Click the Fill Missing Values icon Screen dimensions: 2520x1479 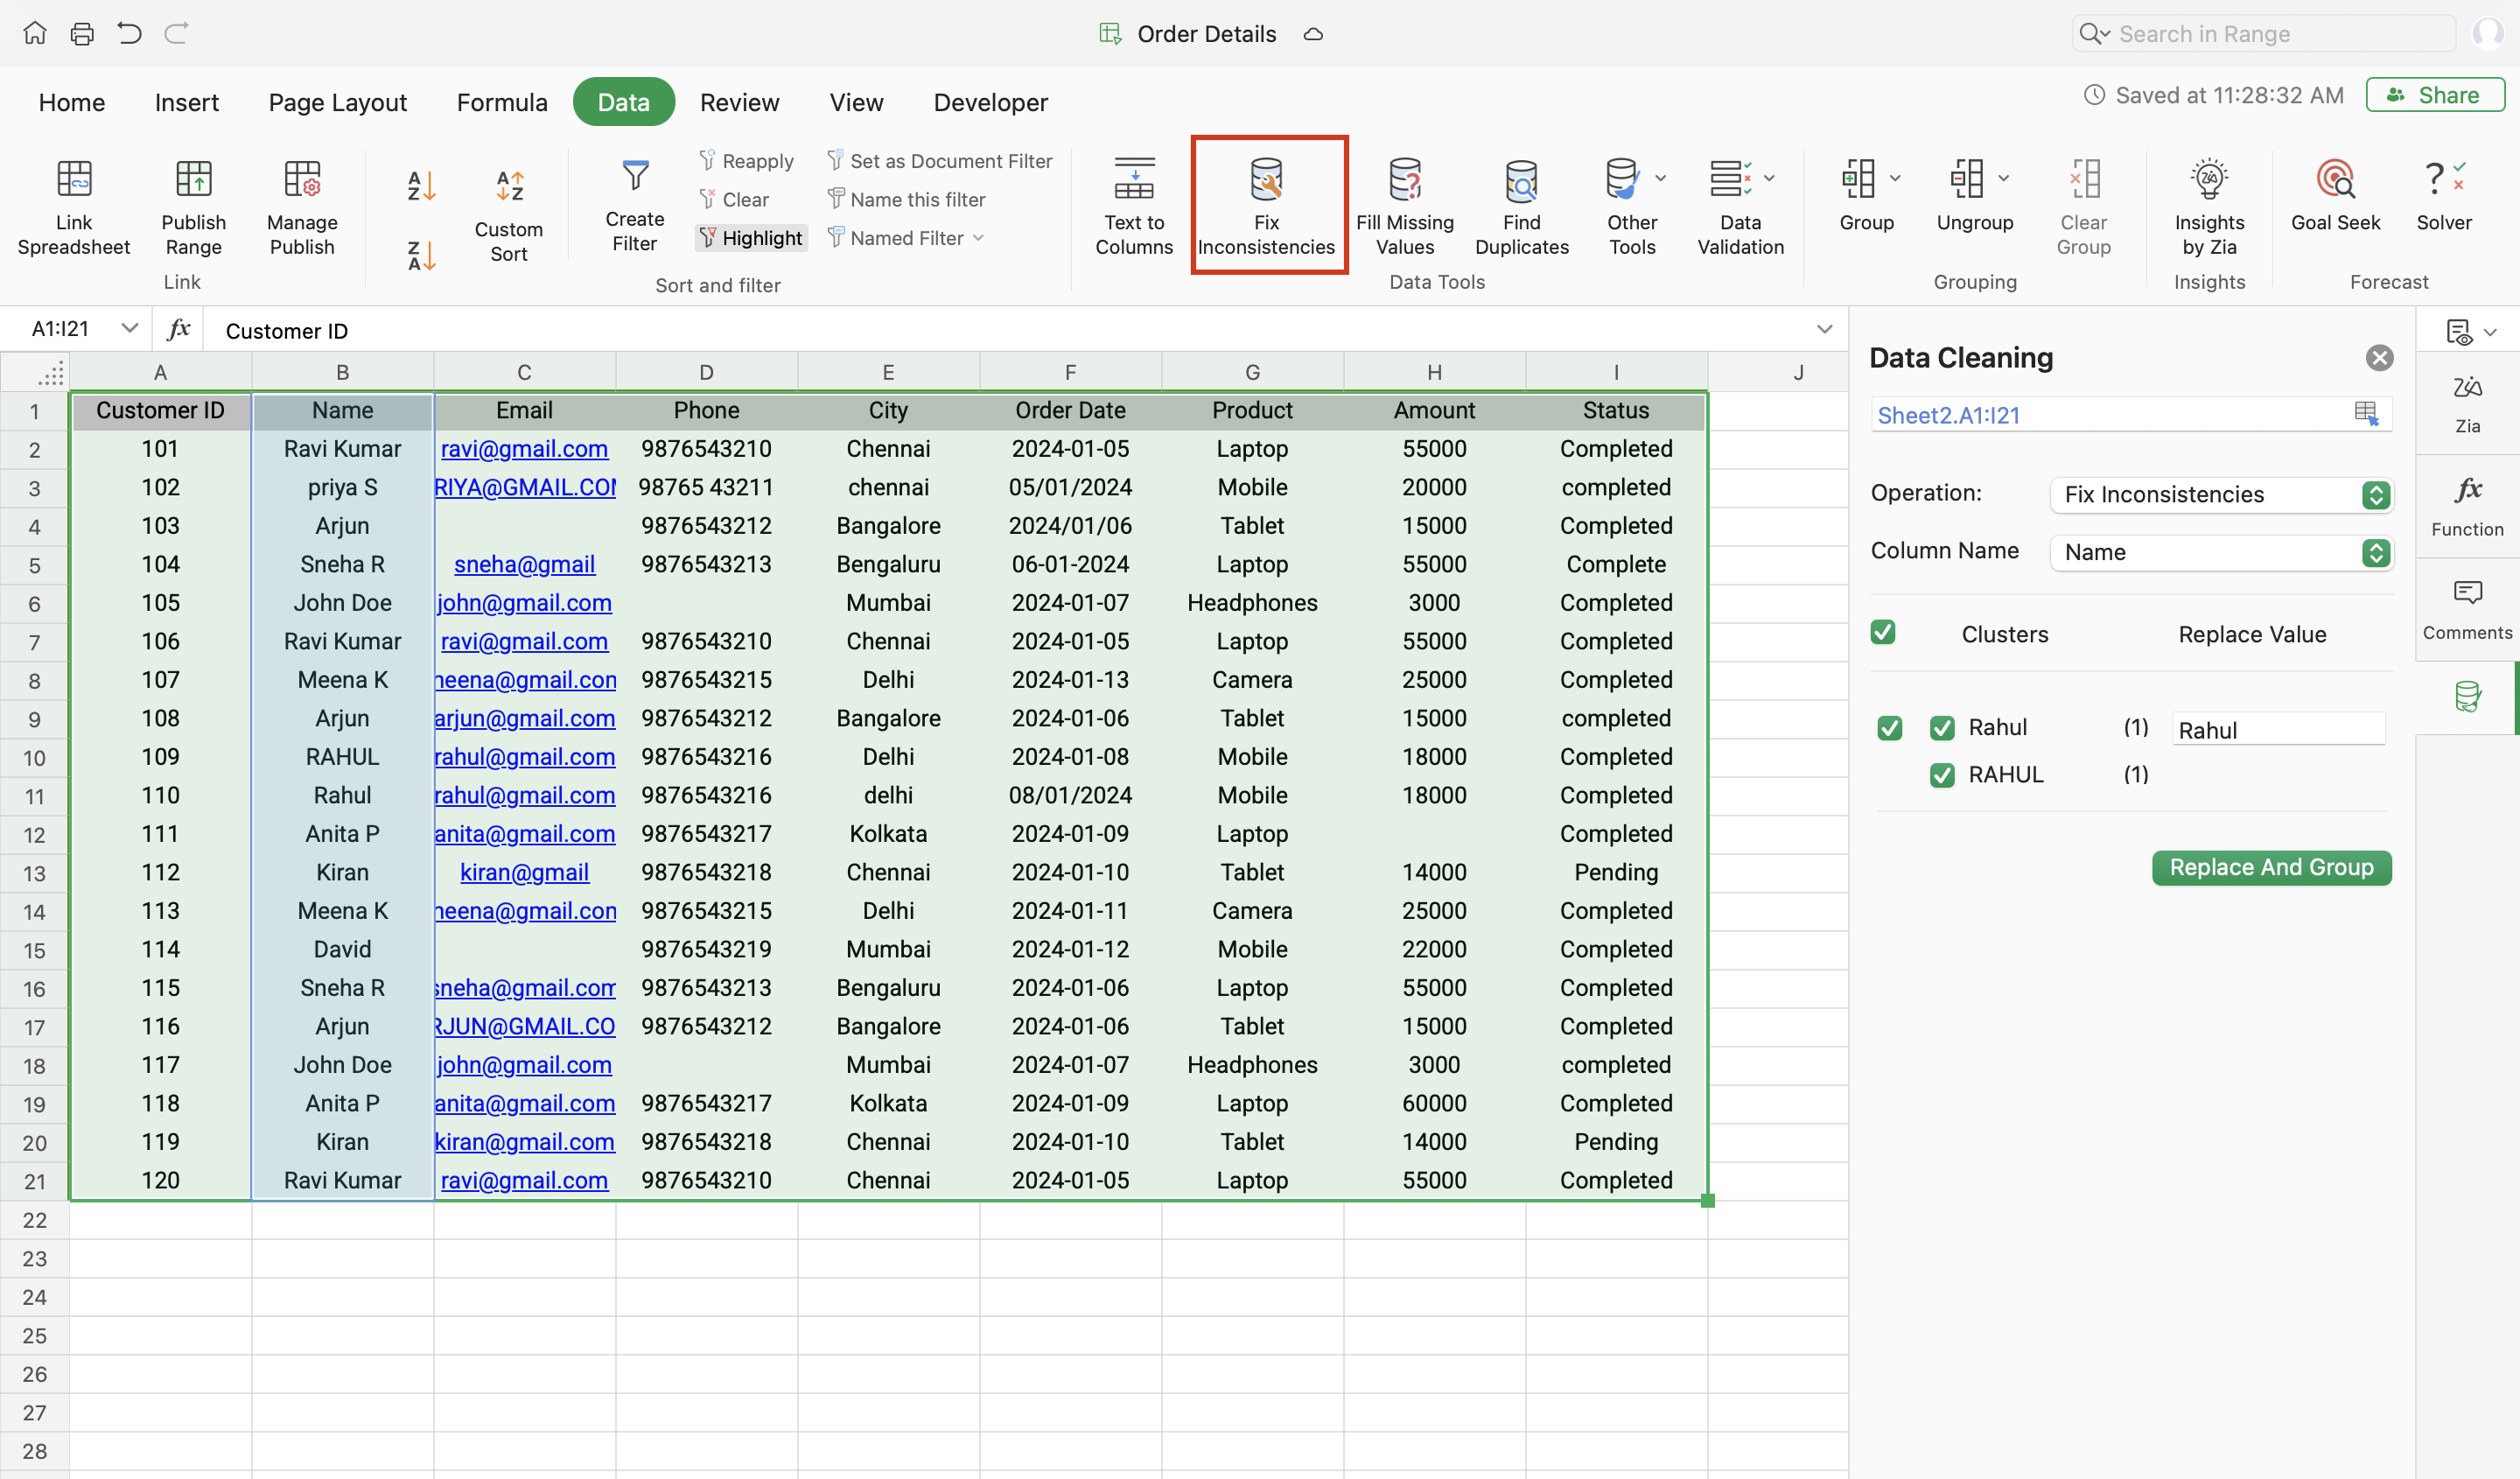coord(1404,180)
